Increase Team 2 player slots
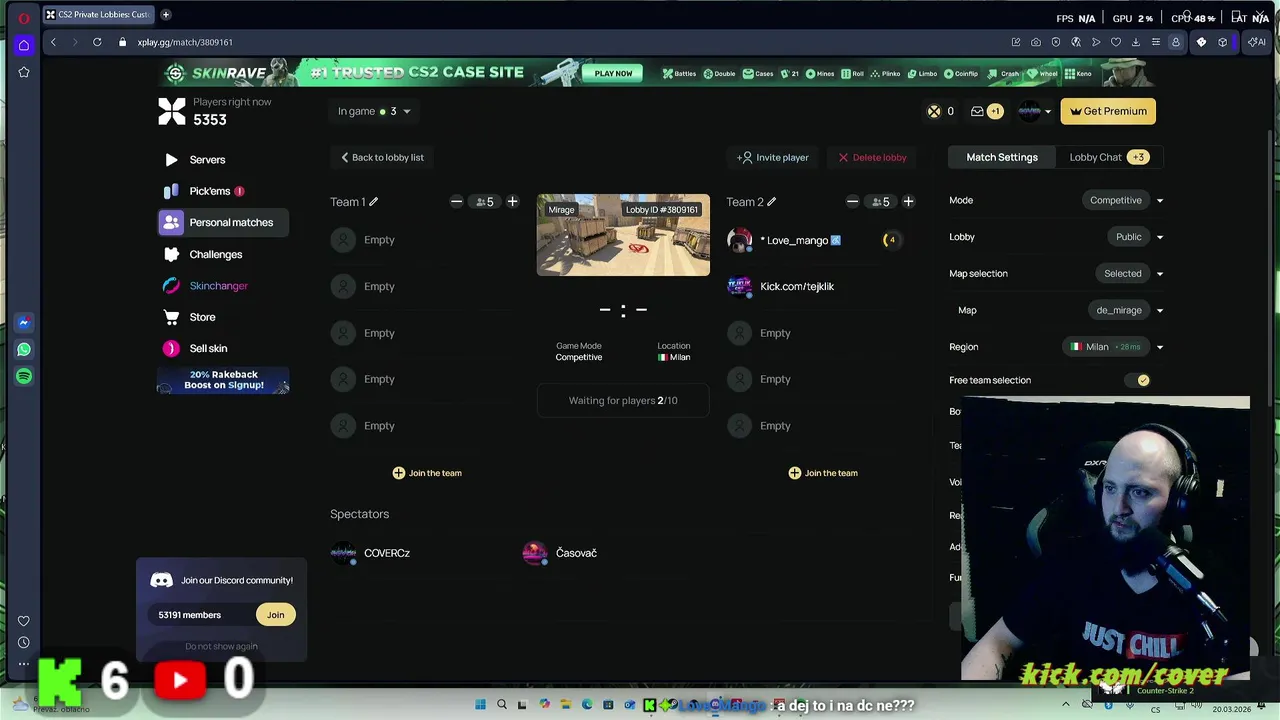The image size is (1280, 720). 908,202
